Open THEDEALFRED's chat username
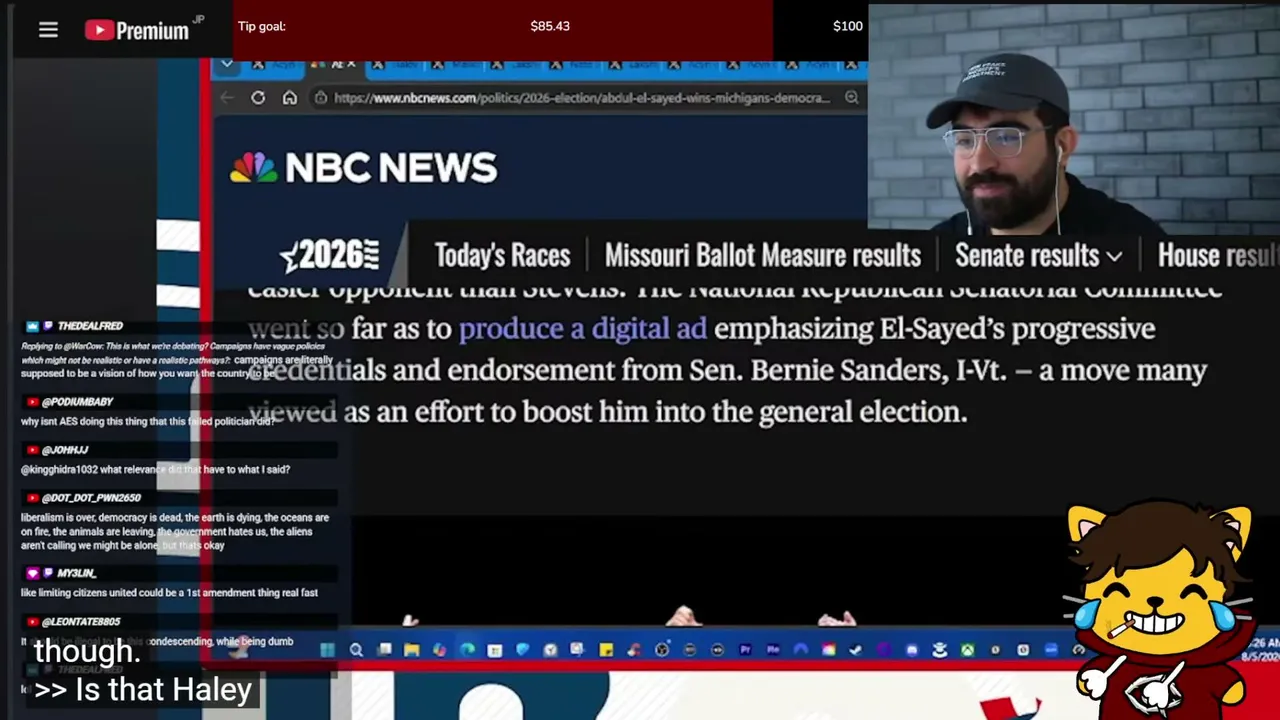 (x=90, y=326)
